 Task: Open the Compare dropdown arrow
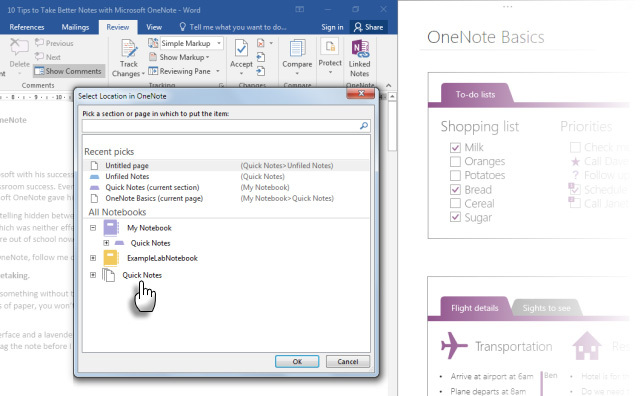click(297, 74)
